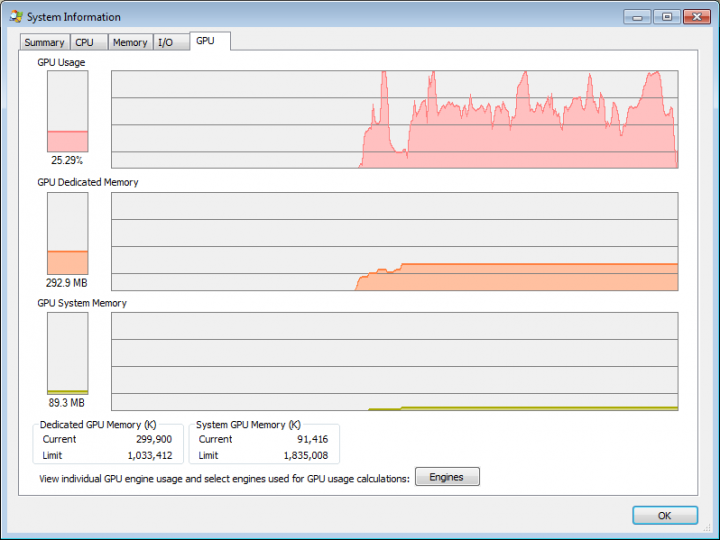Confirm with the OK button
The image size is (720, 540).
click(665, 515)
